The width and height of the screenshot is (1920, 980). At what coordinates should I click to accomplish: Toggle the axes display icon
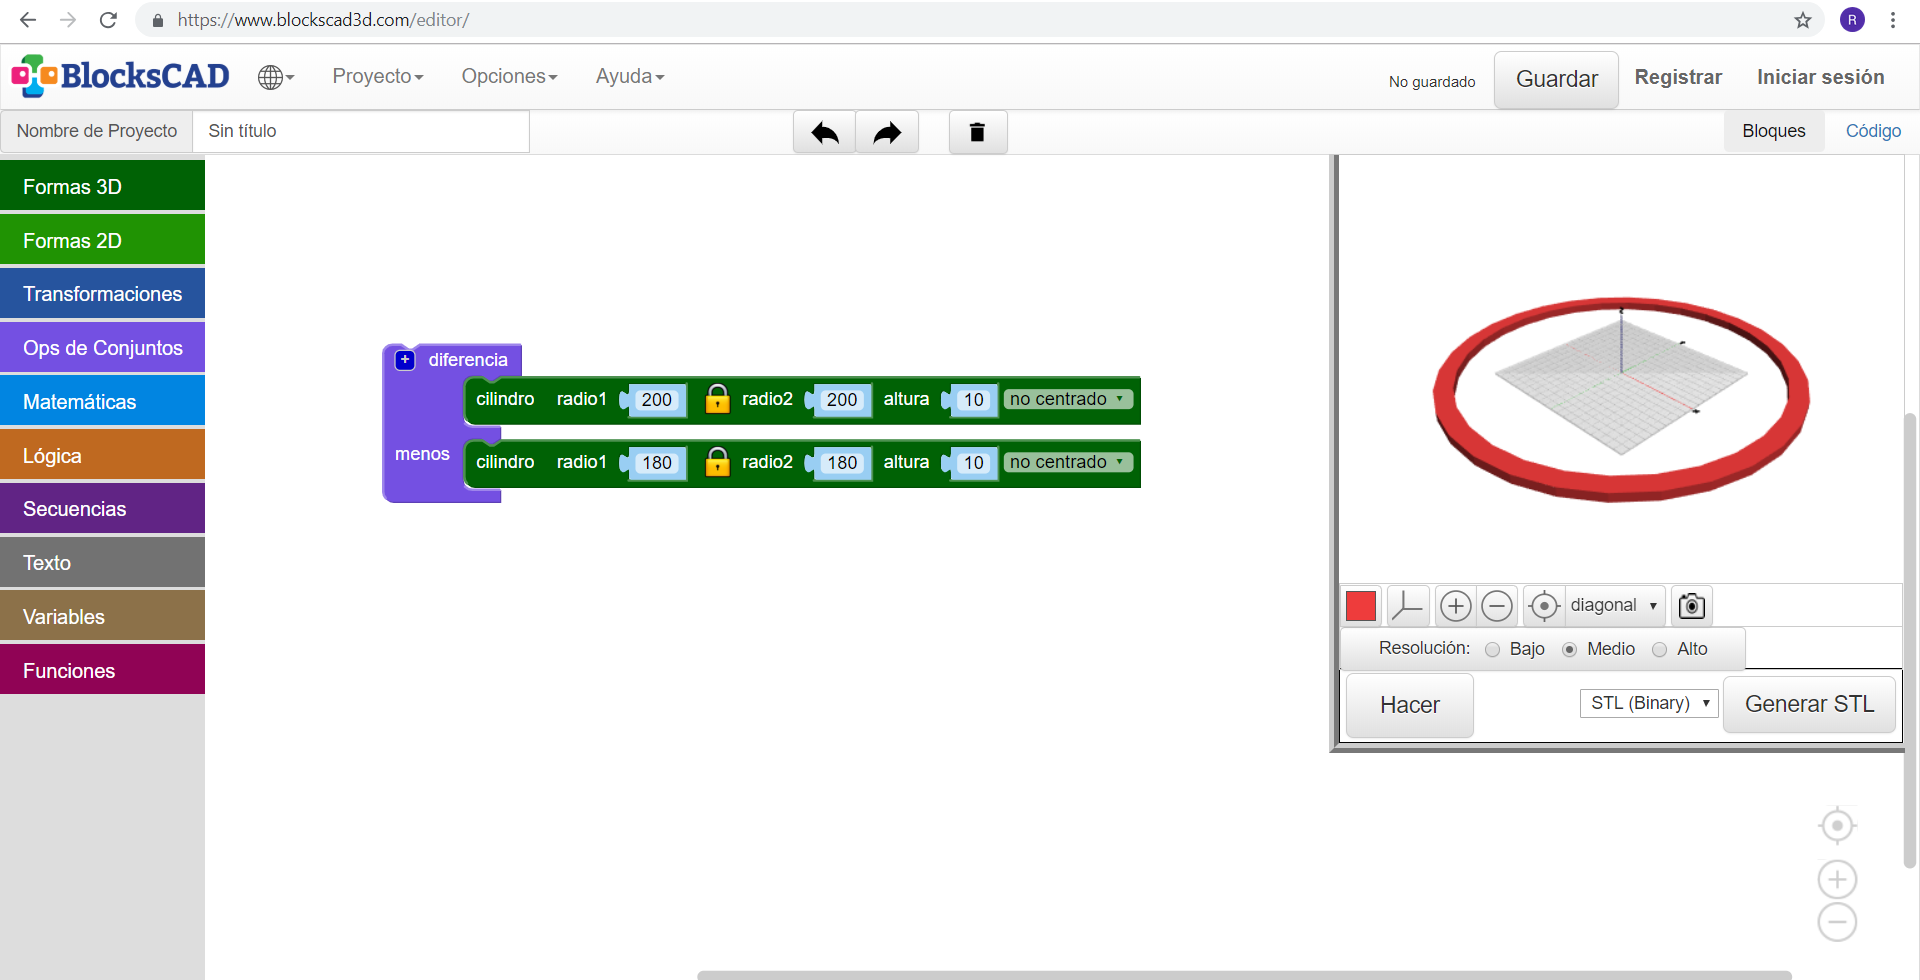[1407, 606]
